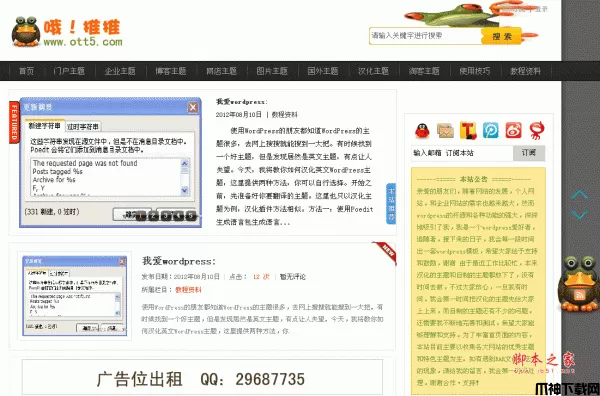Click the 本站公告 notice heading
Image resolution: width=600 pixels, height=396 pixels.
tap(474, 179)
